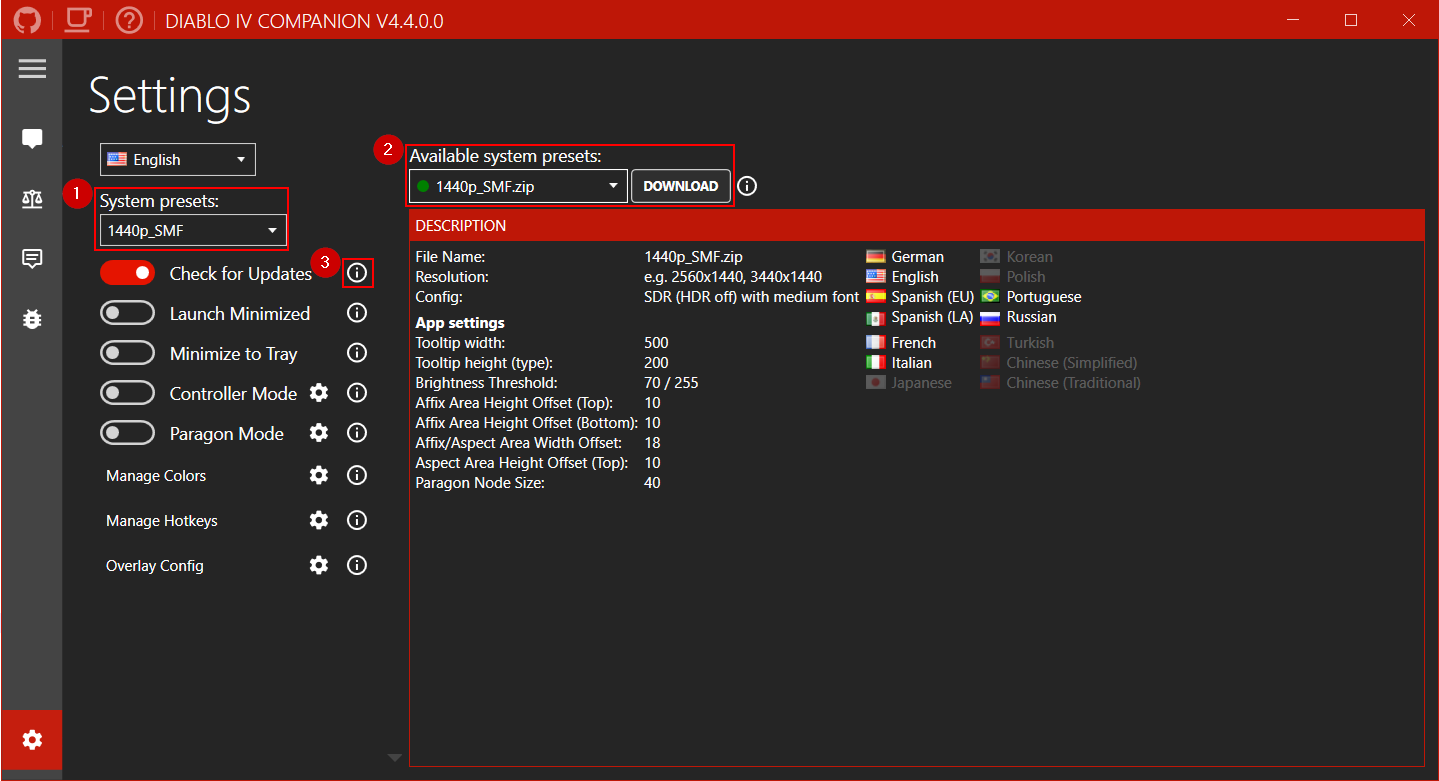Open the hamburger navigation menu

click(x=32, y=68)
